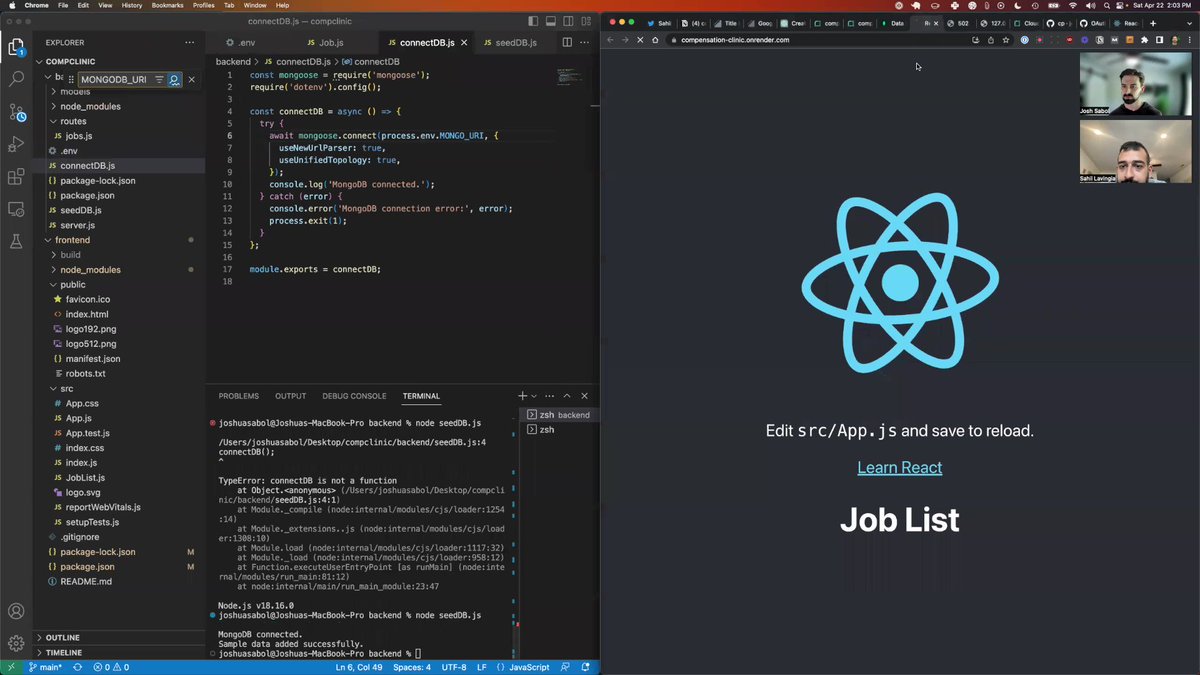Viewport: 1200px width, 675px height.
Task: Close the connectDB.js editor tab
Action: pos(466,42)
